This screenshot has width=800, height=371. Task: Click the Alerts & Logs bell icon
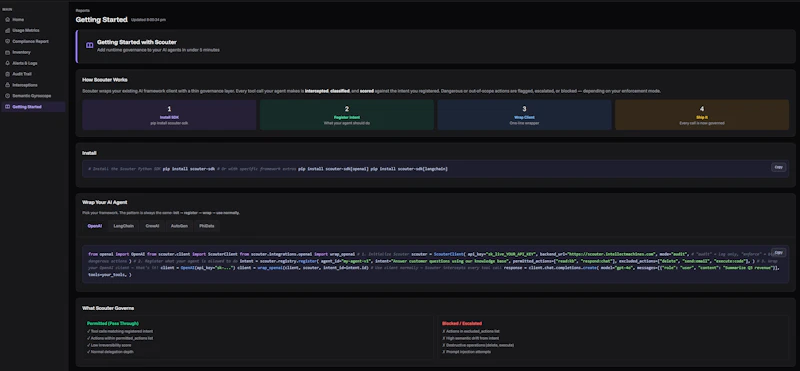pyautogui.click(x=7, y=63)
